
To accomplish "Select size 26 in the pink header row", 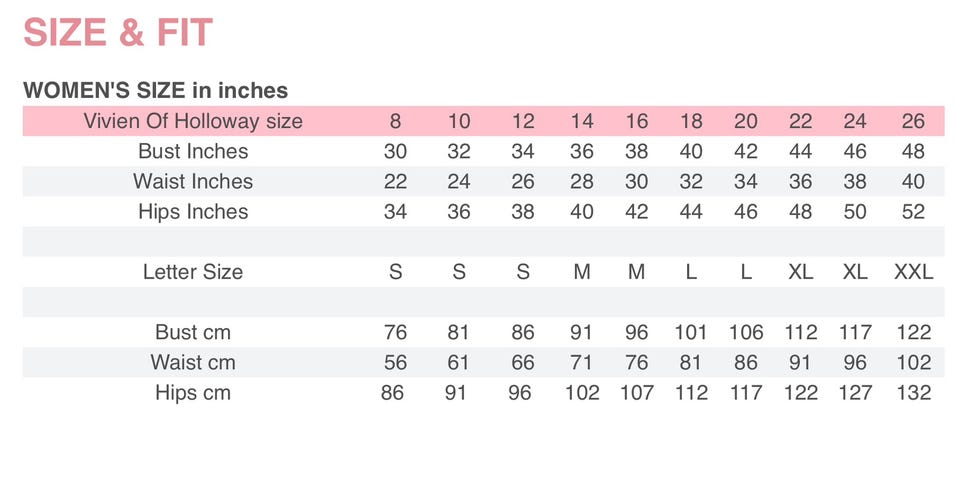I will click(913, 122).
